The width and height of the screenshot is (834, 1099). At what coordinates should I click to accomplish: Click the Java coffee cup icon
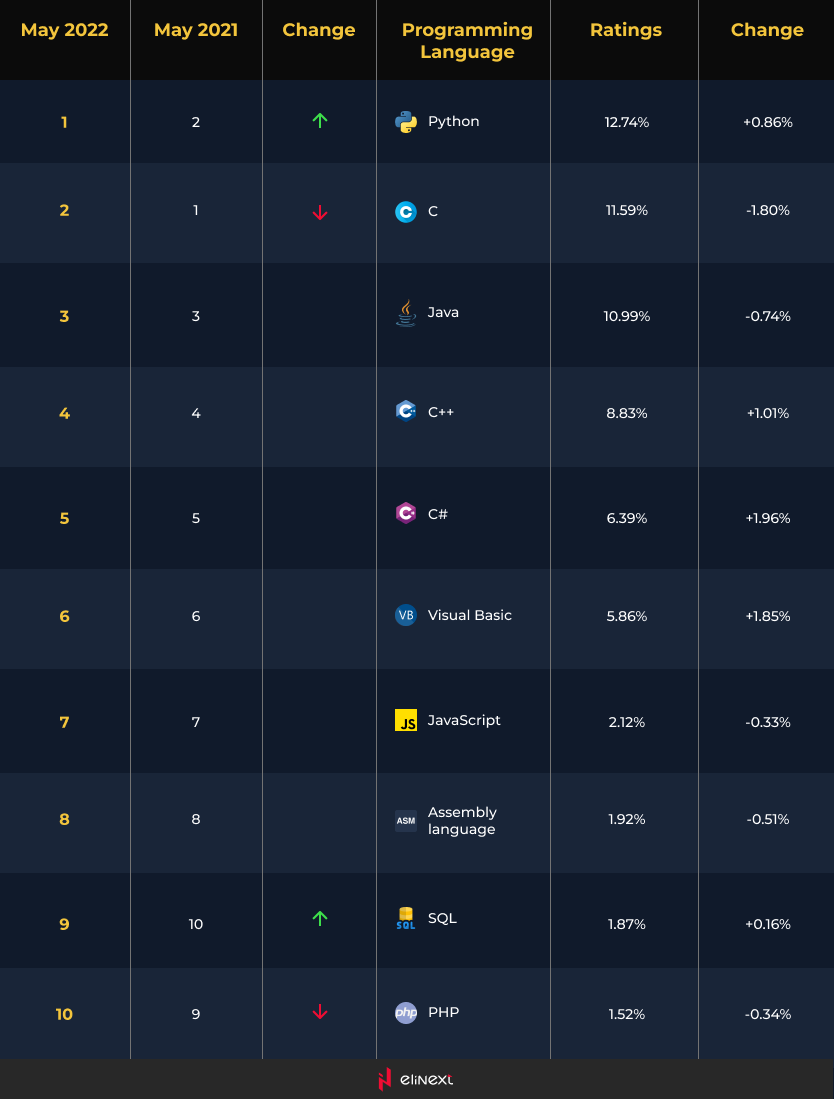tap(405, 313)
